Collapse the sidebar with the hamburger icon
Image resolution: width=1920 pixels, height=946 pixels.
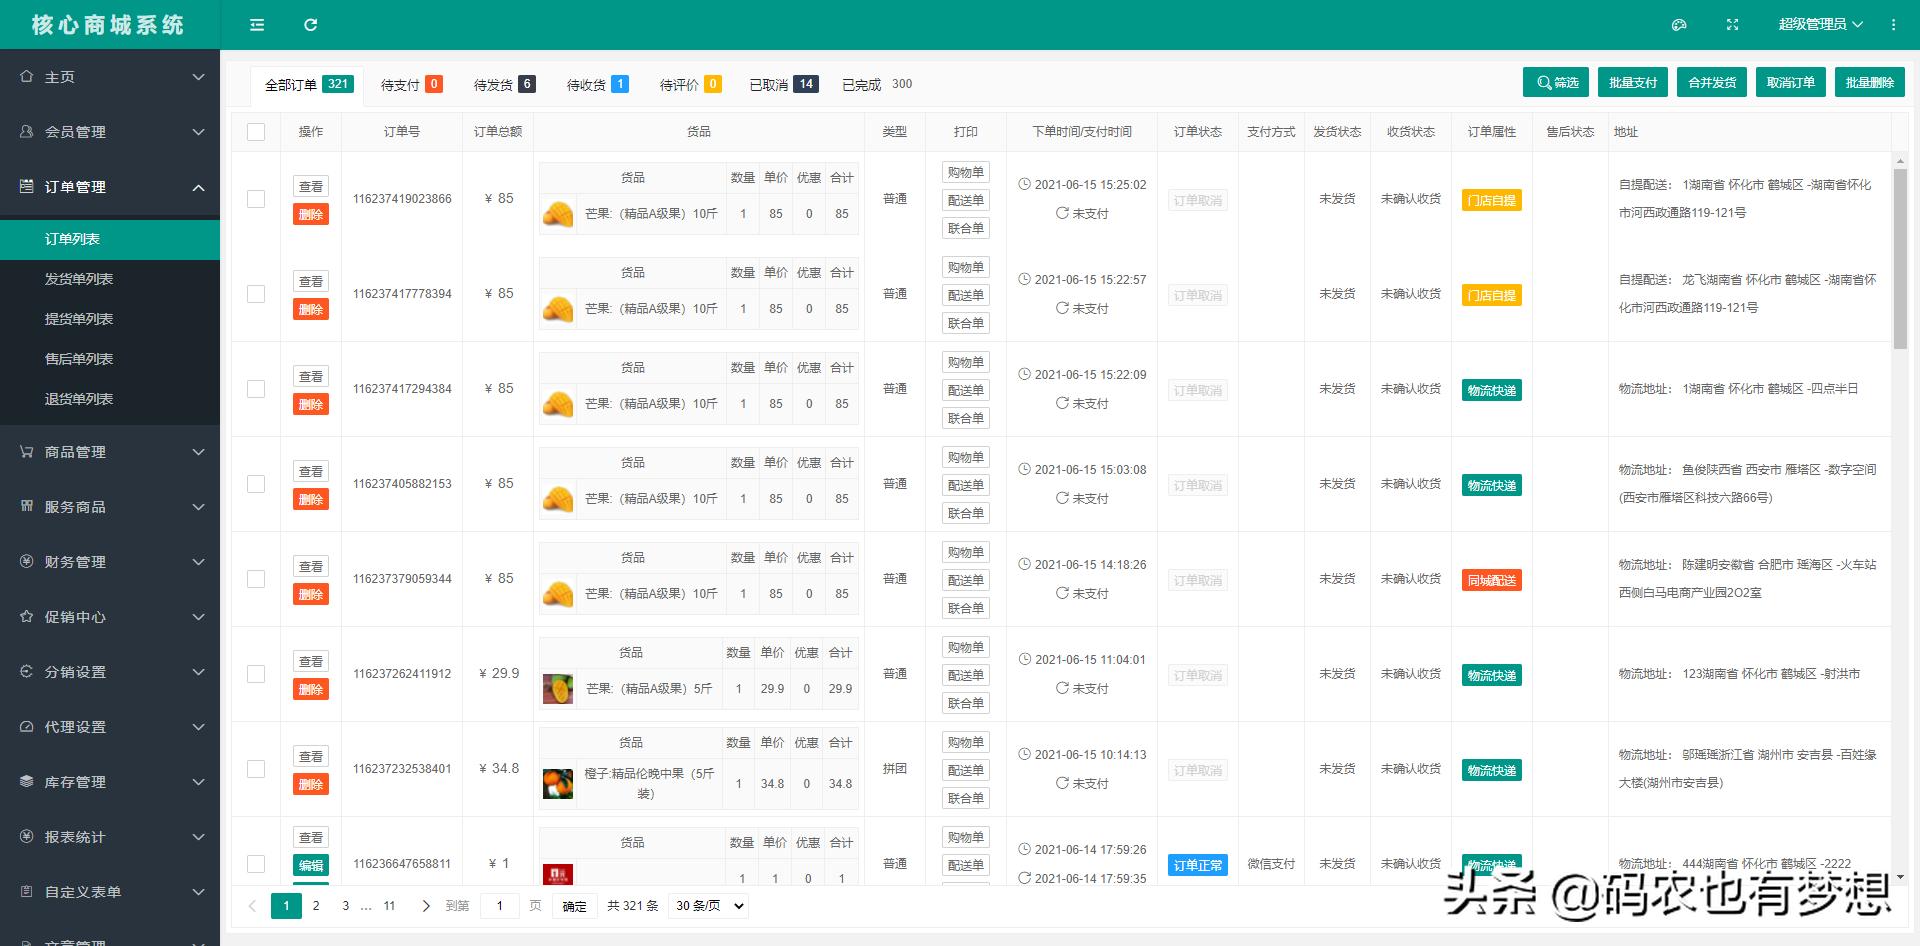(x=256, y=24)
